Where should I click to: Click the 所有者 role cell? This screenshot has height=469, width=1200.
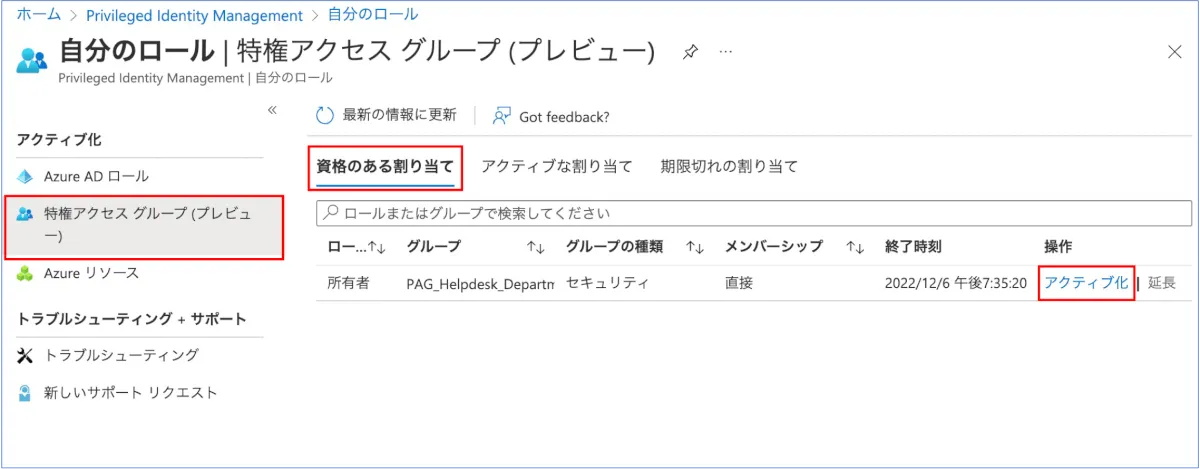point(348,283)
